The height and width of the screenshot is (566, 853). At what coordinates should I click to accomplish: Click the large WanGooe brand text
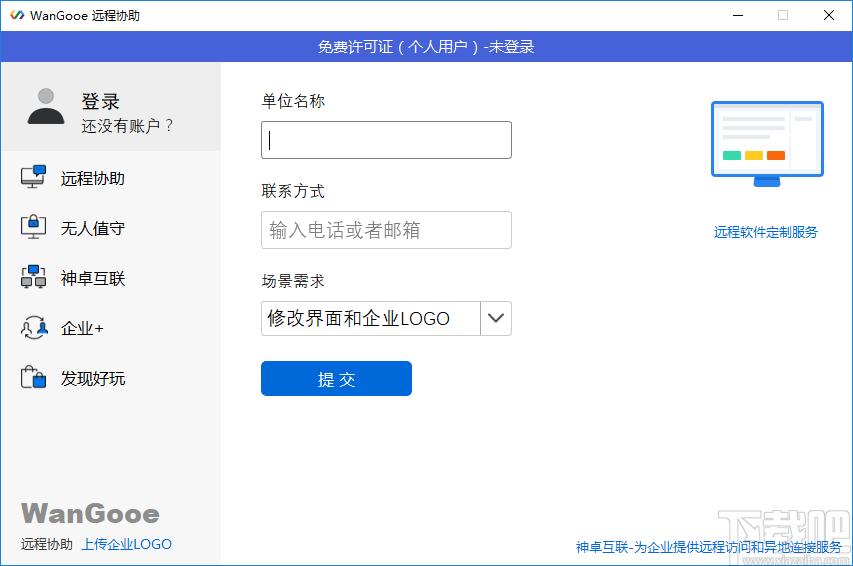(x=90, y=513)
